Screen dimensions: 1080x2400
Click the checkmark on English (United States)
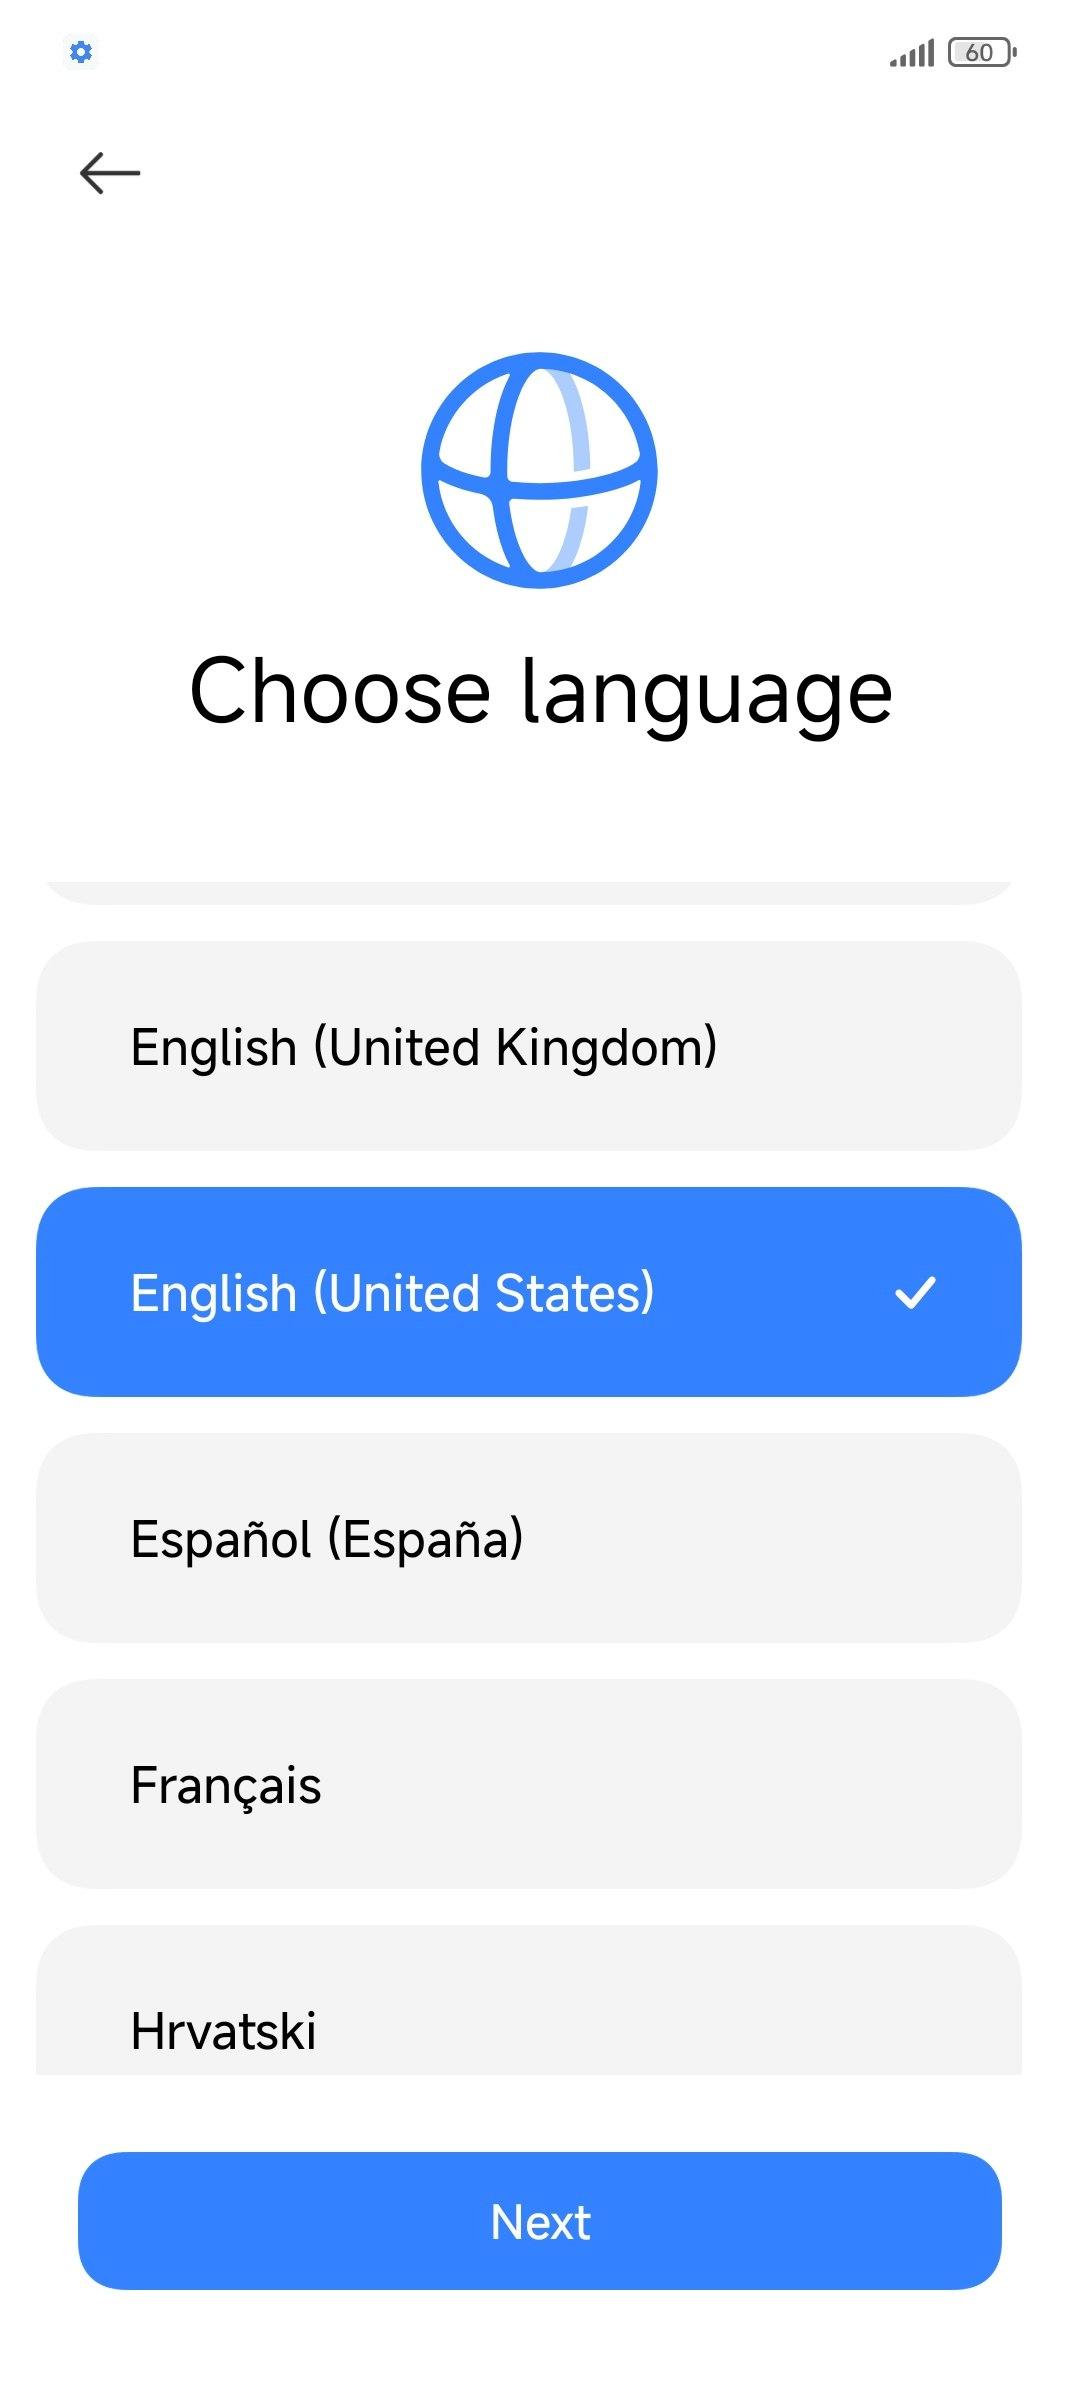pos(914,1292)
